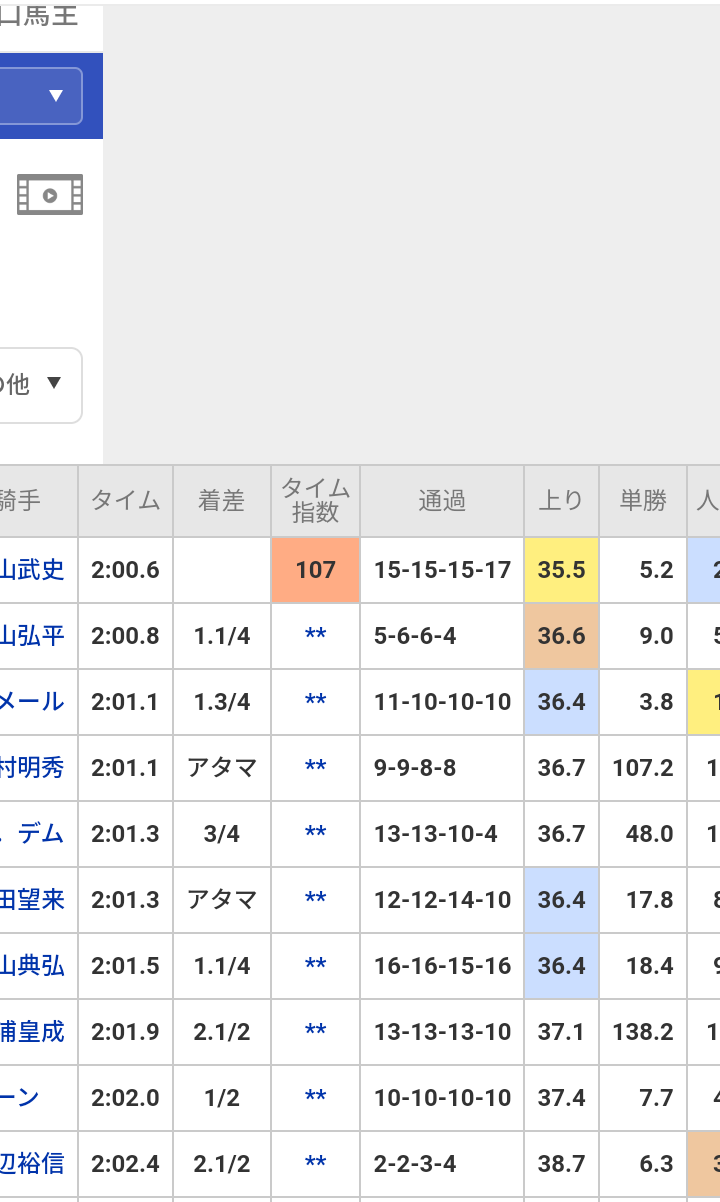The width and height of the screenshot is (720, 1202).
Task: Click the 38.7 last-furlong value
Action: [561, 1164]
